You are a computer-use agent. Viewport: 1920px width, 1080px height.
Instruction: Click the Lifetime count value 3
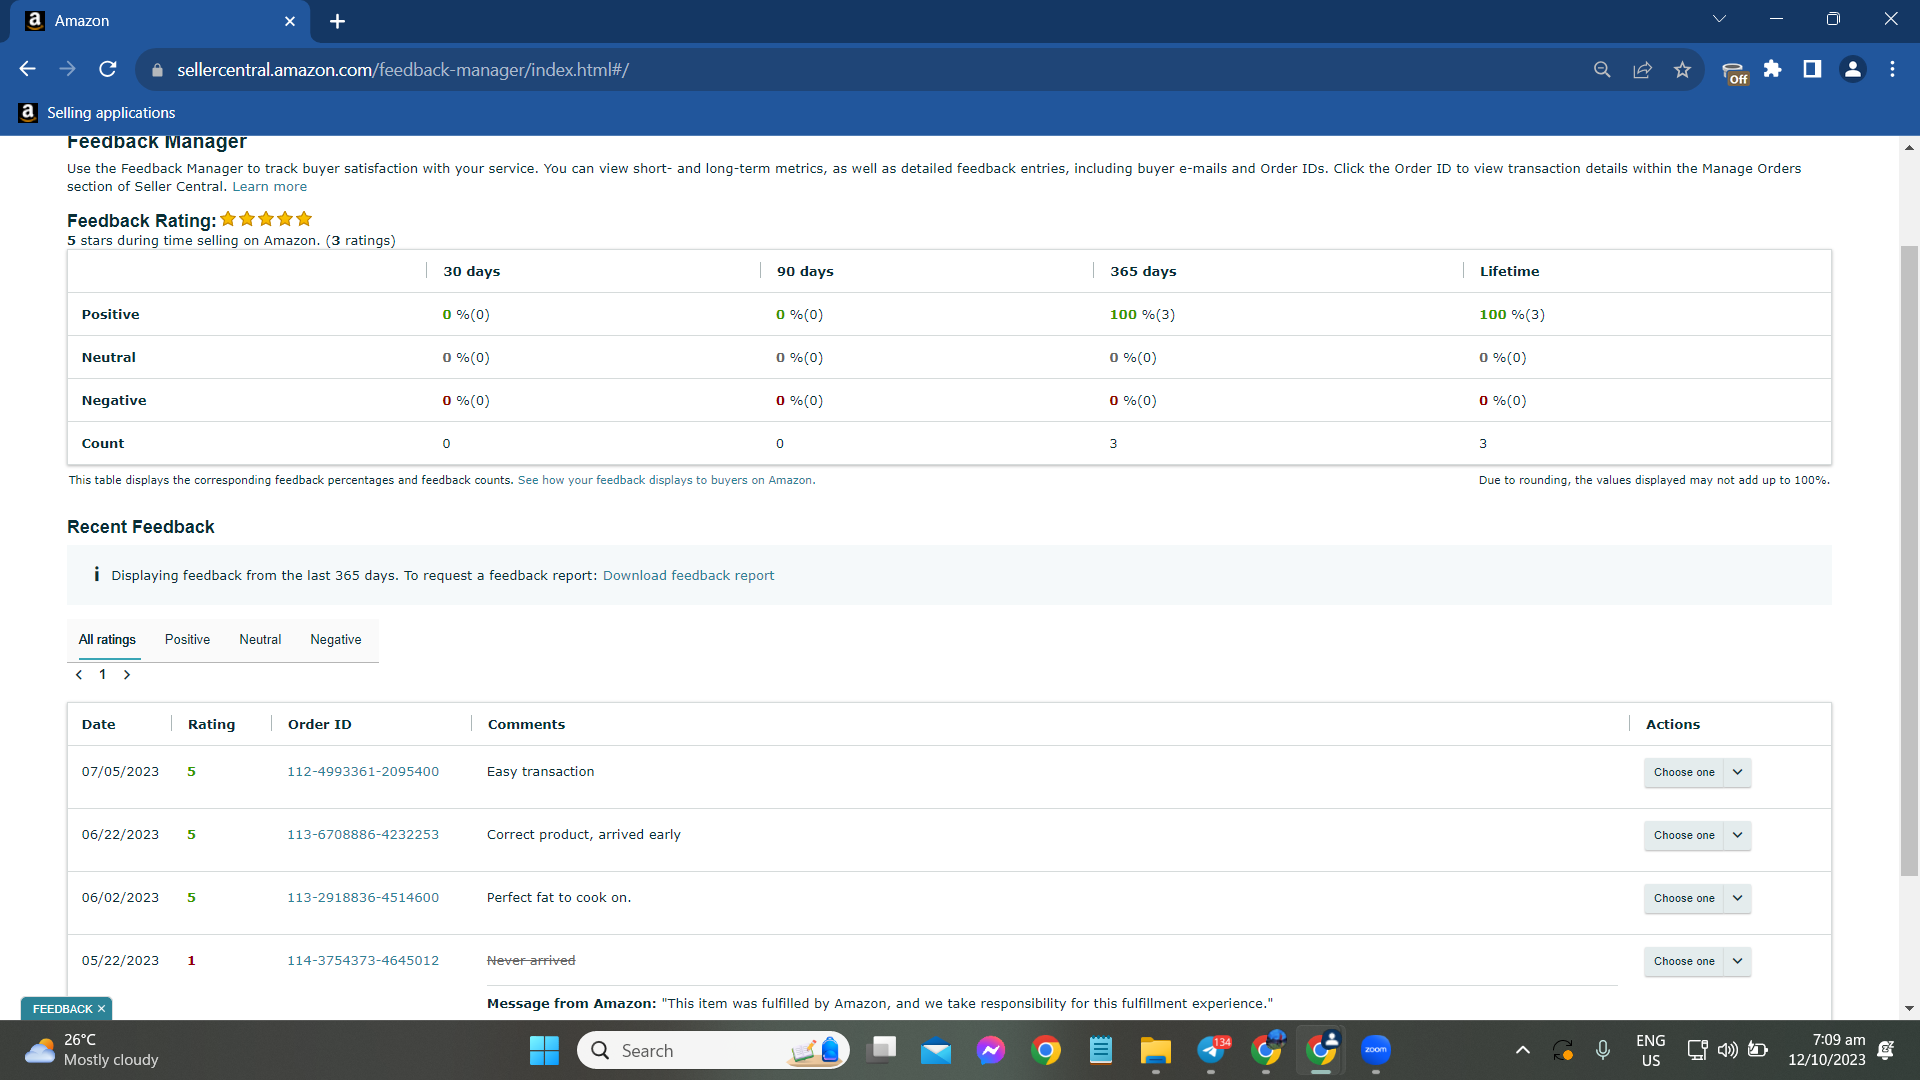point(1483,444)
